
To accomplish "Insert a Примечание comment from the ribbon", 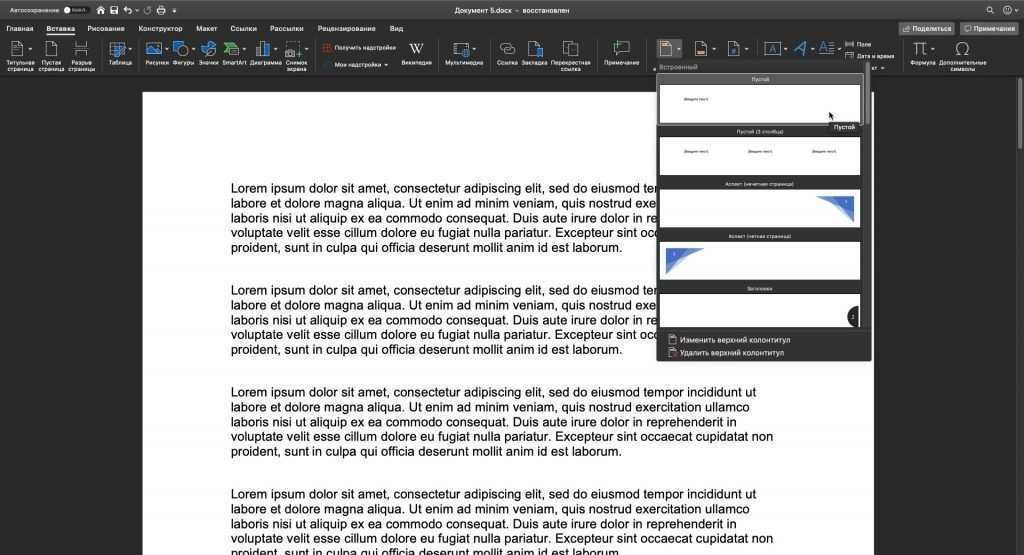I will click(x=621, y=53).
